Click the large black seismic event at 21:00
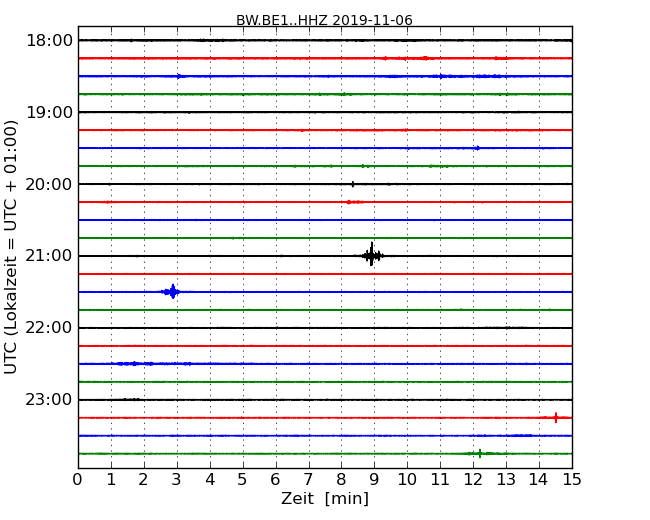 click(371, 255)
